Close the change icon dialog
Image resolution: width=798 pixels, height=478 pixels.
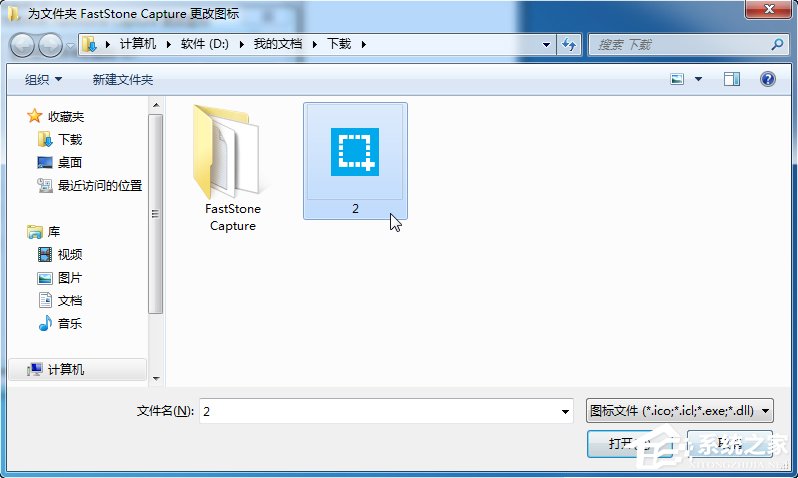point(769,9)
